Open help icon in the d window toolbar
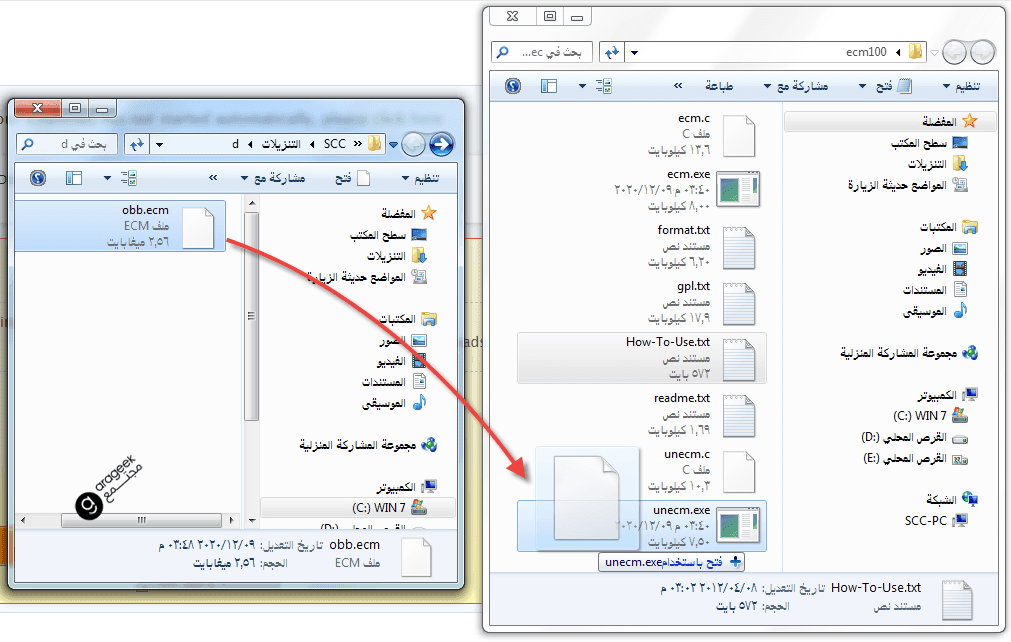 pos(38,178)
